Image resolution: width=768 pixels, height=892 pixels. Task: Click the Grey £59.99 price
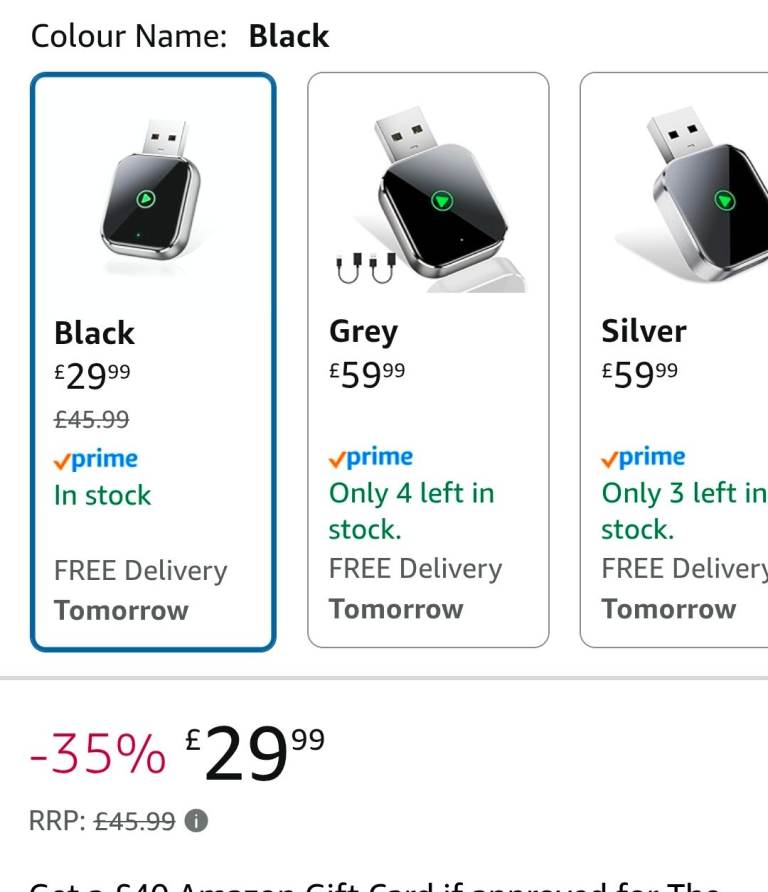point(367,374)
